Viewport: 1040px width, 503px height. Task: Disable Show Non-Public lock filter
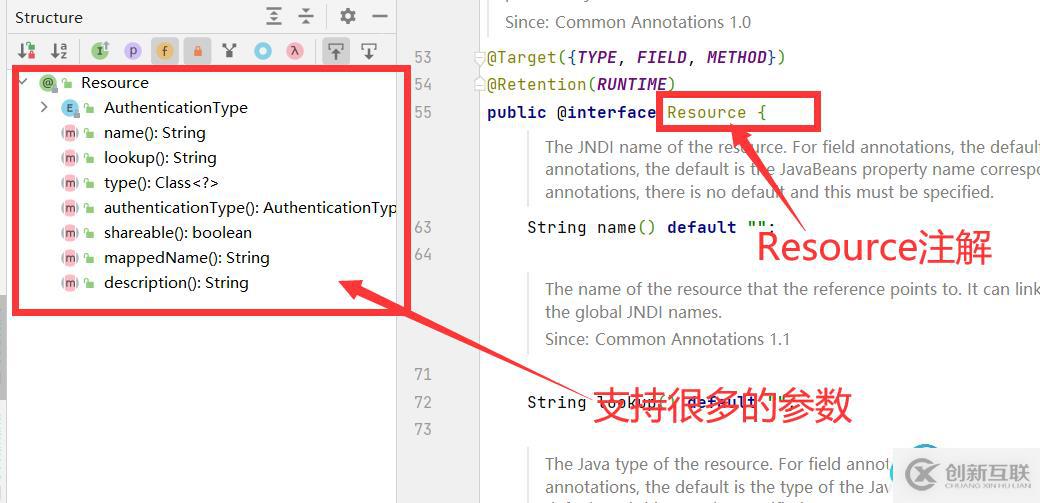tap(197, 50)
